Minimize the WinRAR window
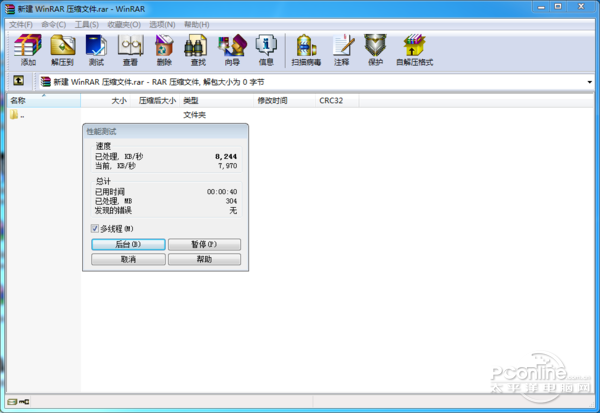The image size is (600, 413). [541, 7]
